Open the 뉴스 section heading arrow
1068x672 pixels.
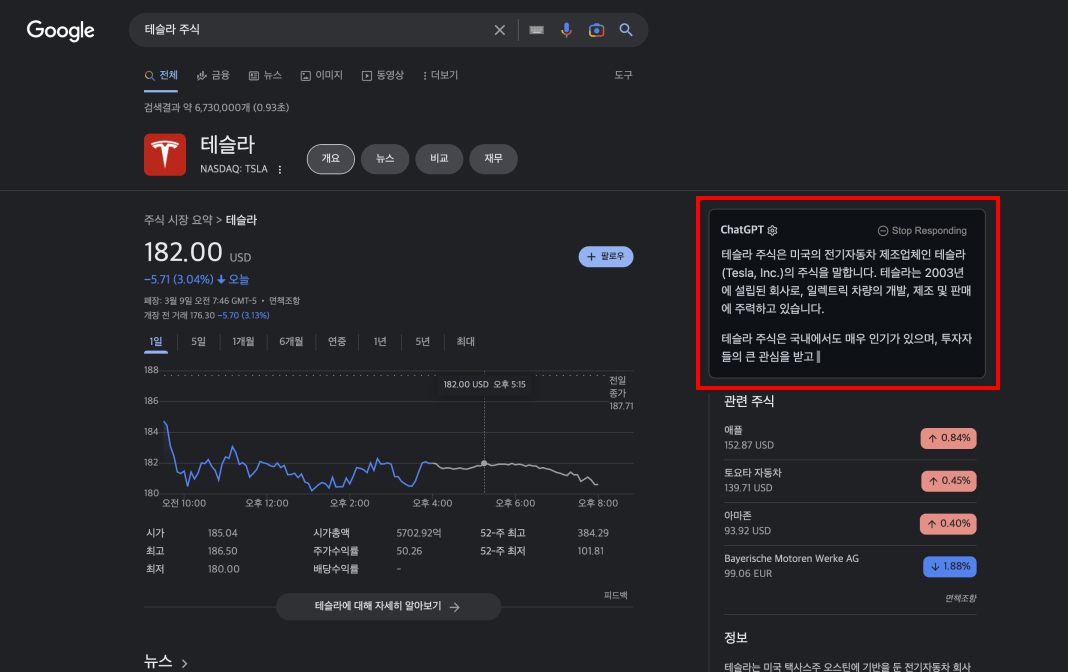[185, 663]
